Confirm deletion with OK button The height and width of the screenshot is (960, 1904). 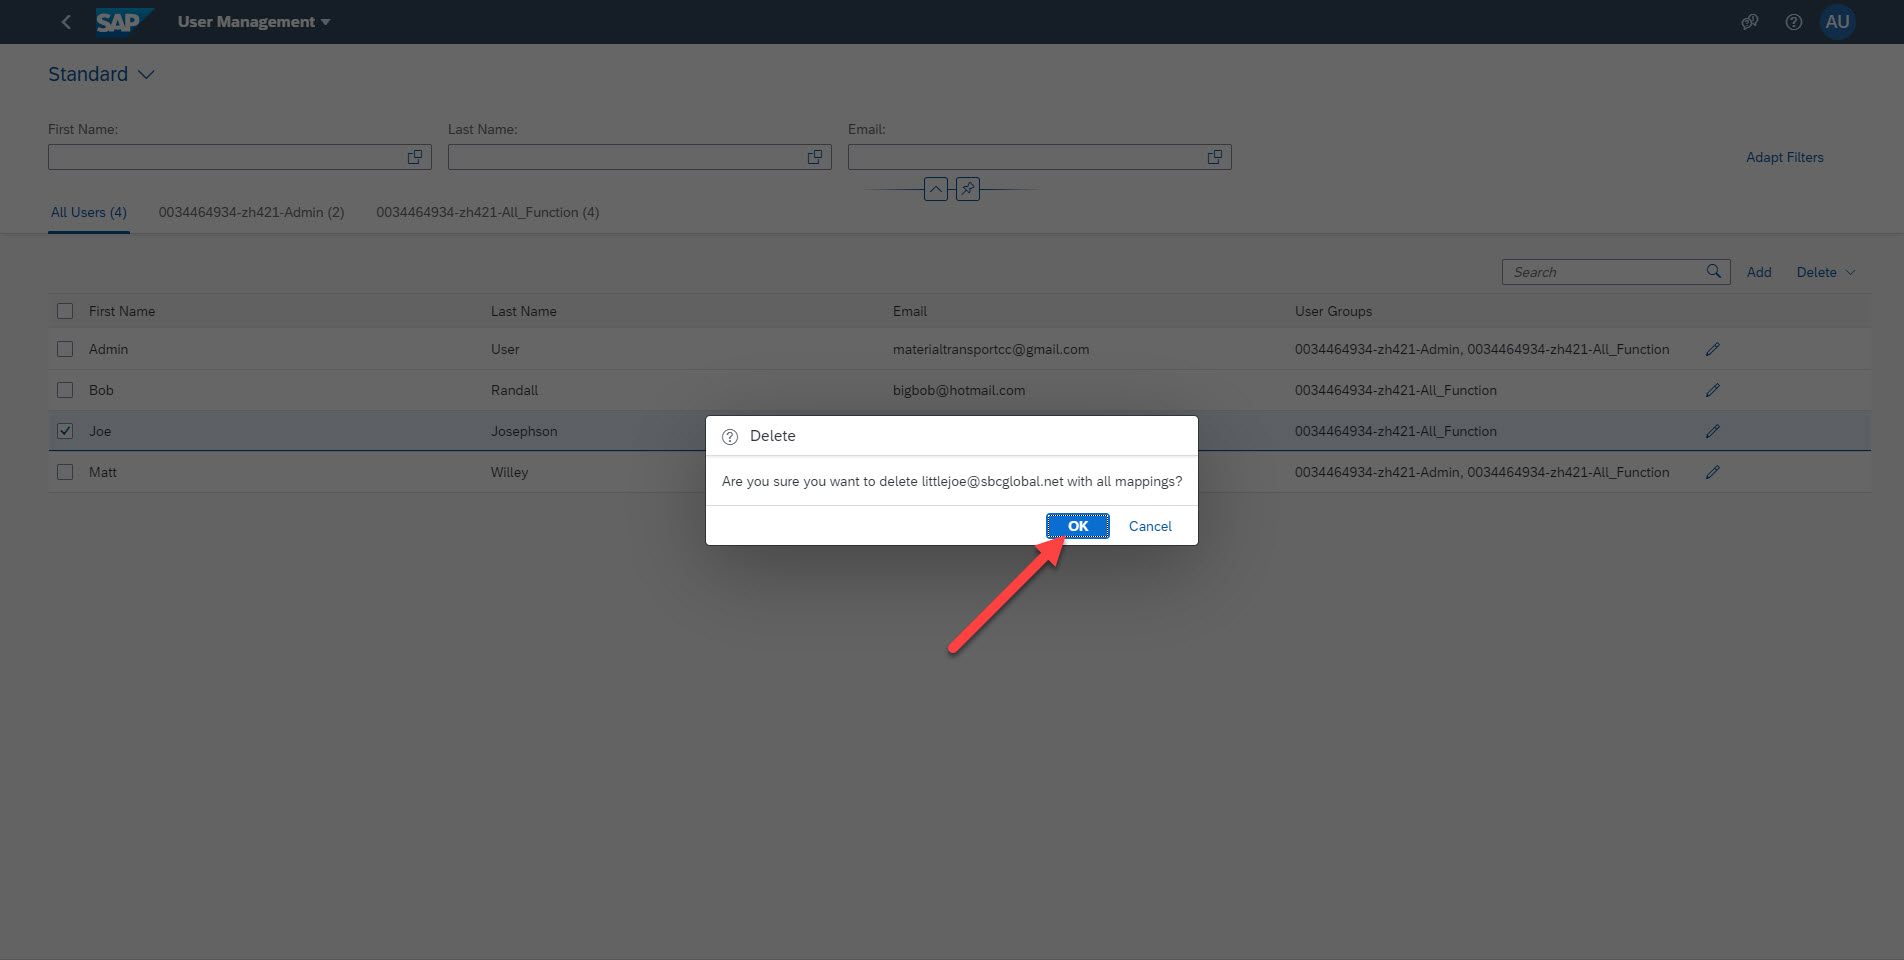click(x=1078, y=526)
